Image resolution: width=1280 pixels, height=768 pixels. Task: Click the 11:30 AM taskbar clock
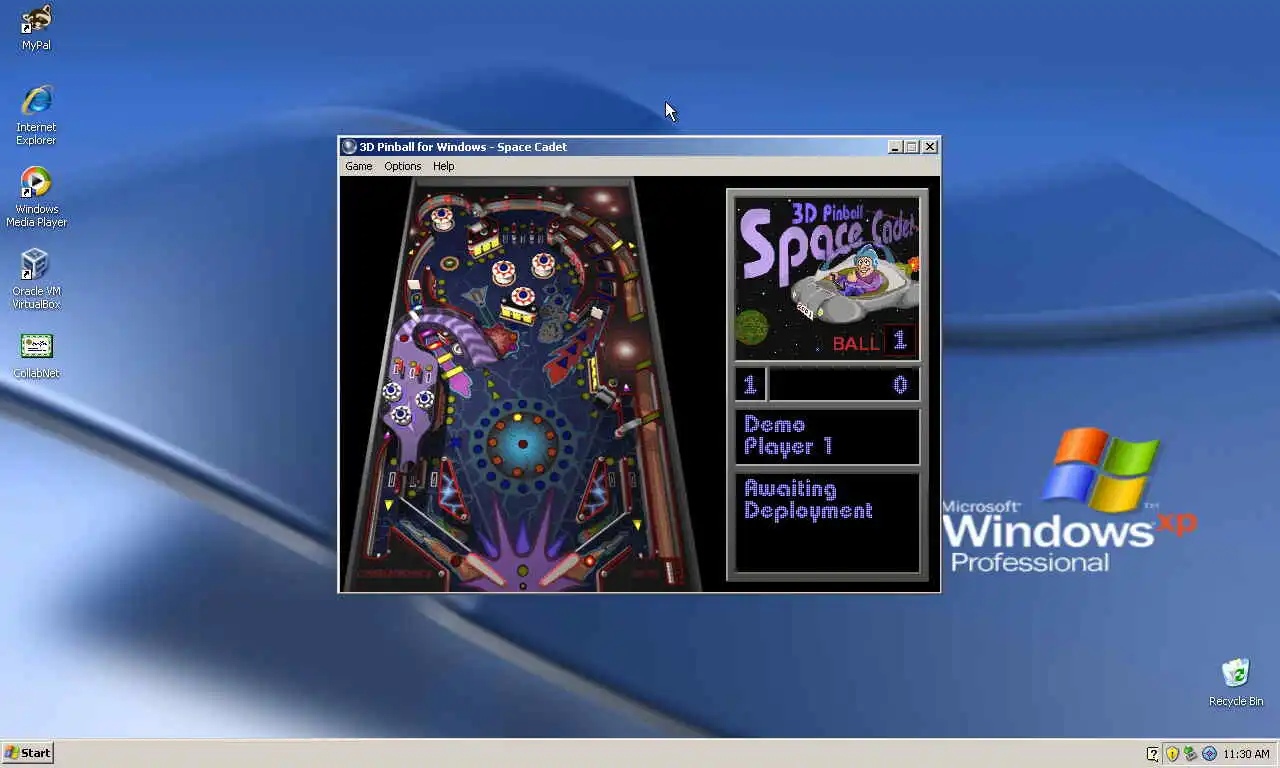point(1246,754)
